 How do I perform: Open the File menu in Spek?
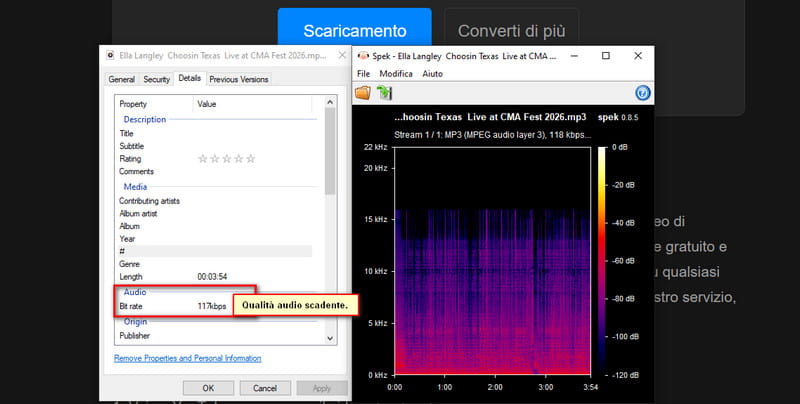(363, 73)
